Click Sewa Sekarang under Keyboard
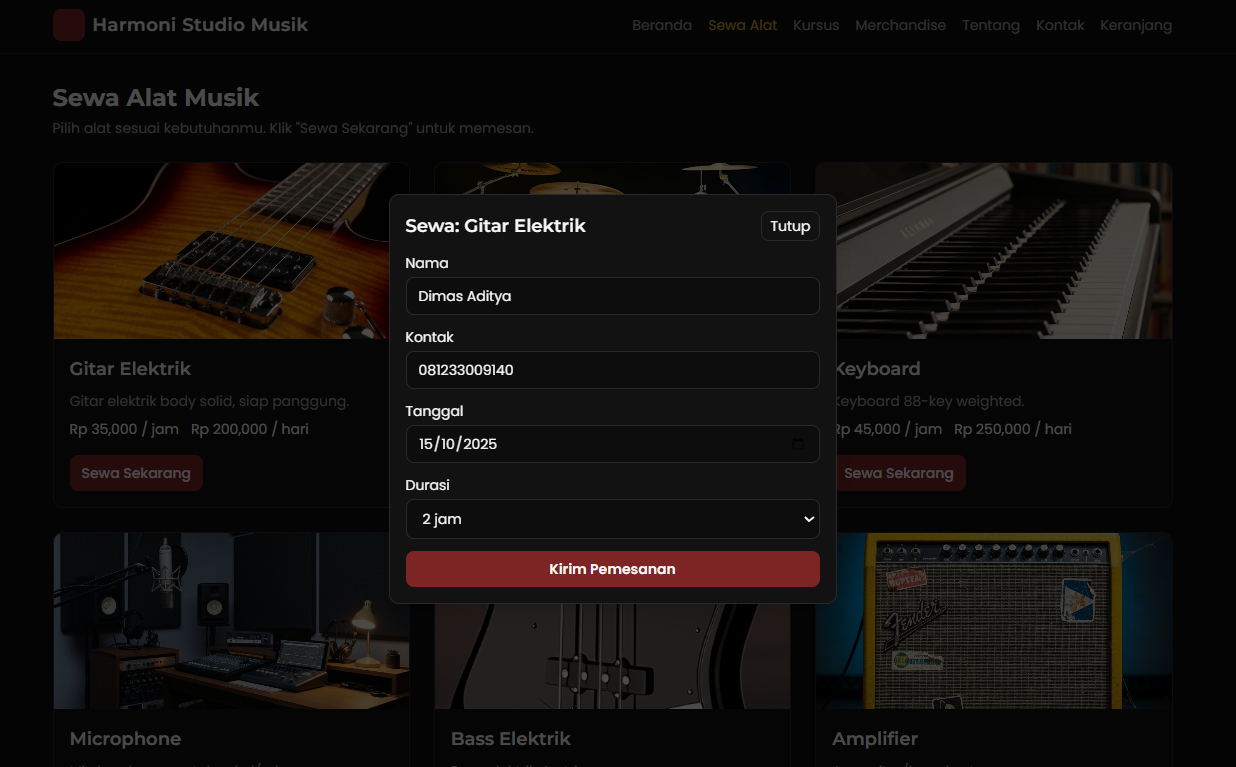 point(899,473)
